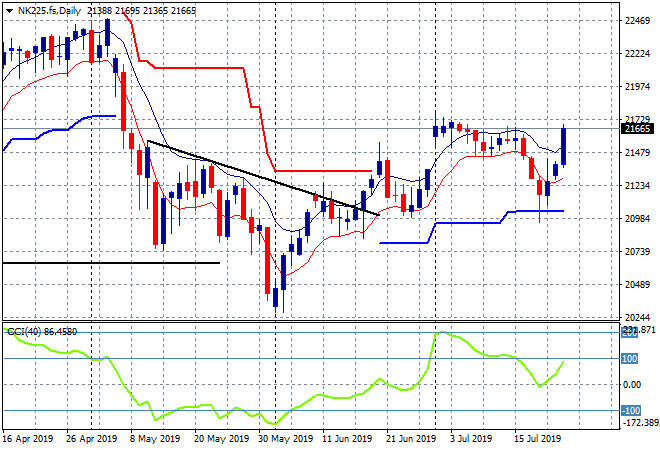Click price axis label 20739
Viewport: 660px width, 450px height.
(637, 251)
